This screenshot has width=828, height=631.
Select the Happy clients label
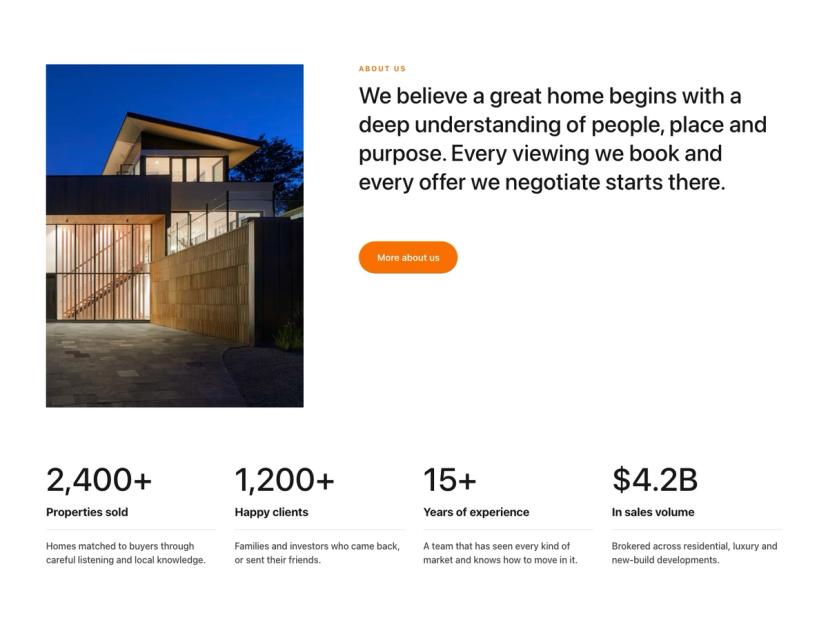[x=271, y=512]
